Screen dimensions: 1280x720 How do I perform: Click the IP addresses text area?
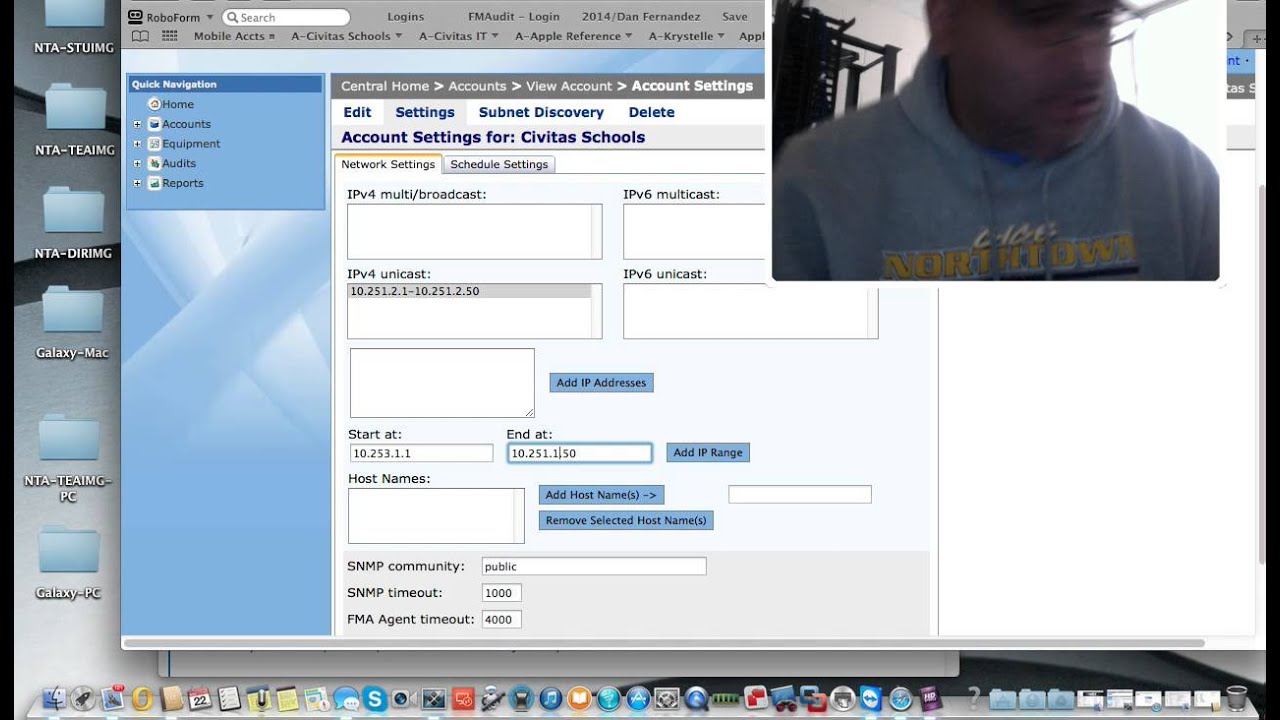[442, 383]
